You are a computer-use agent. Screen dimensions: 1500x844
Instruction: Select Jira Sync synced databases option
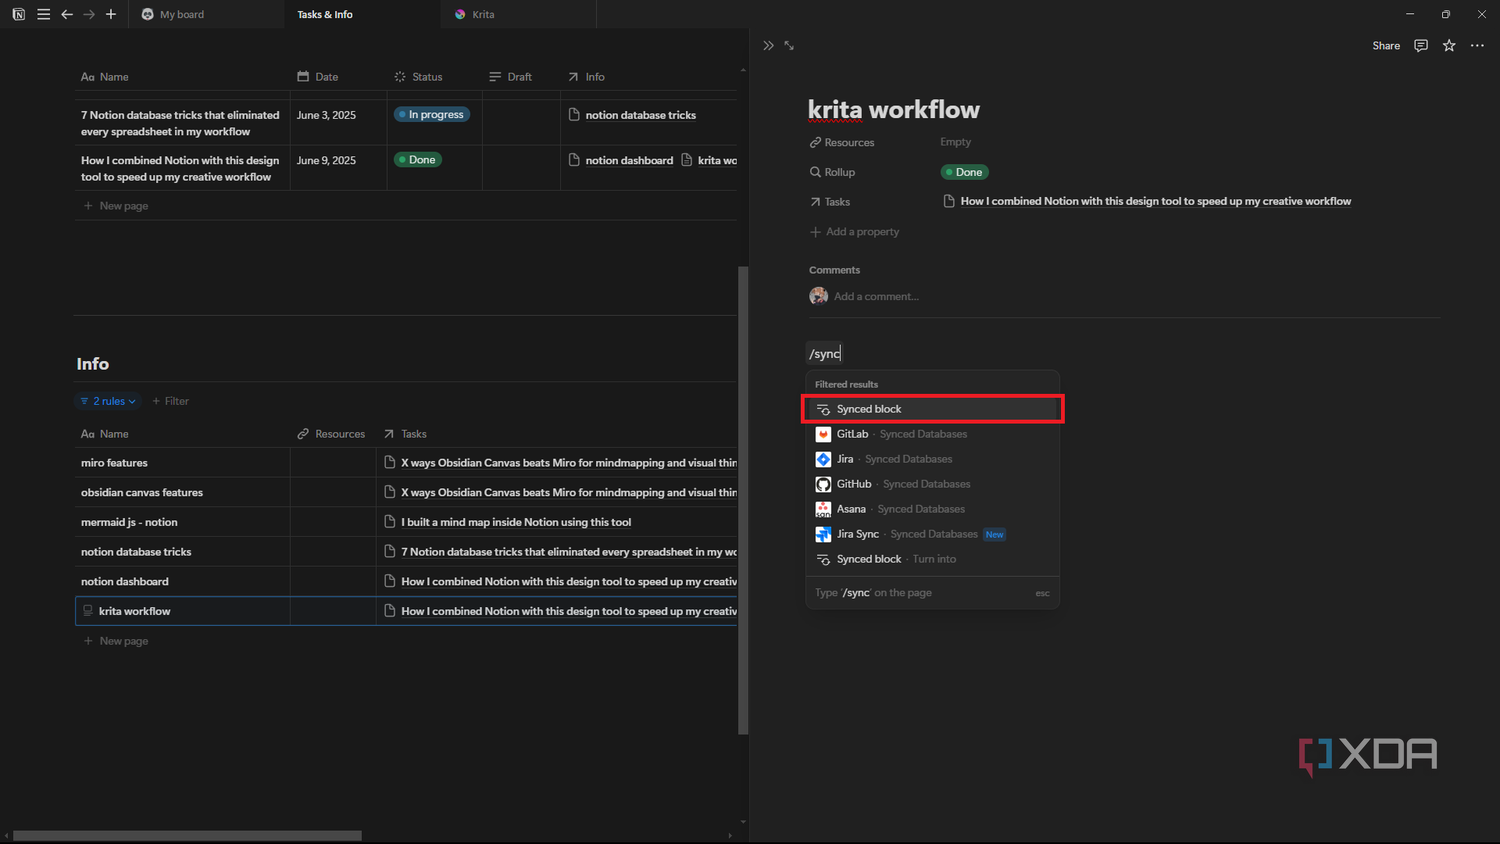pos(932,534)
